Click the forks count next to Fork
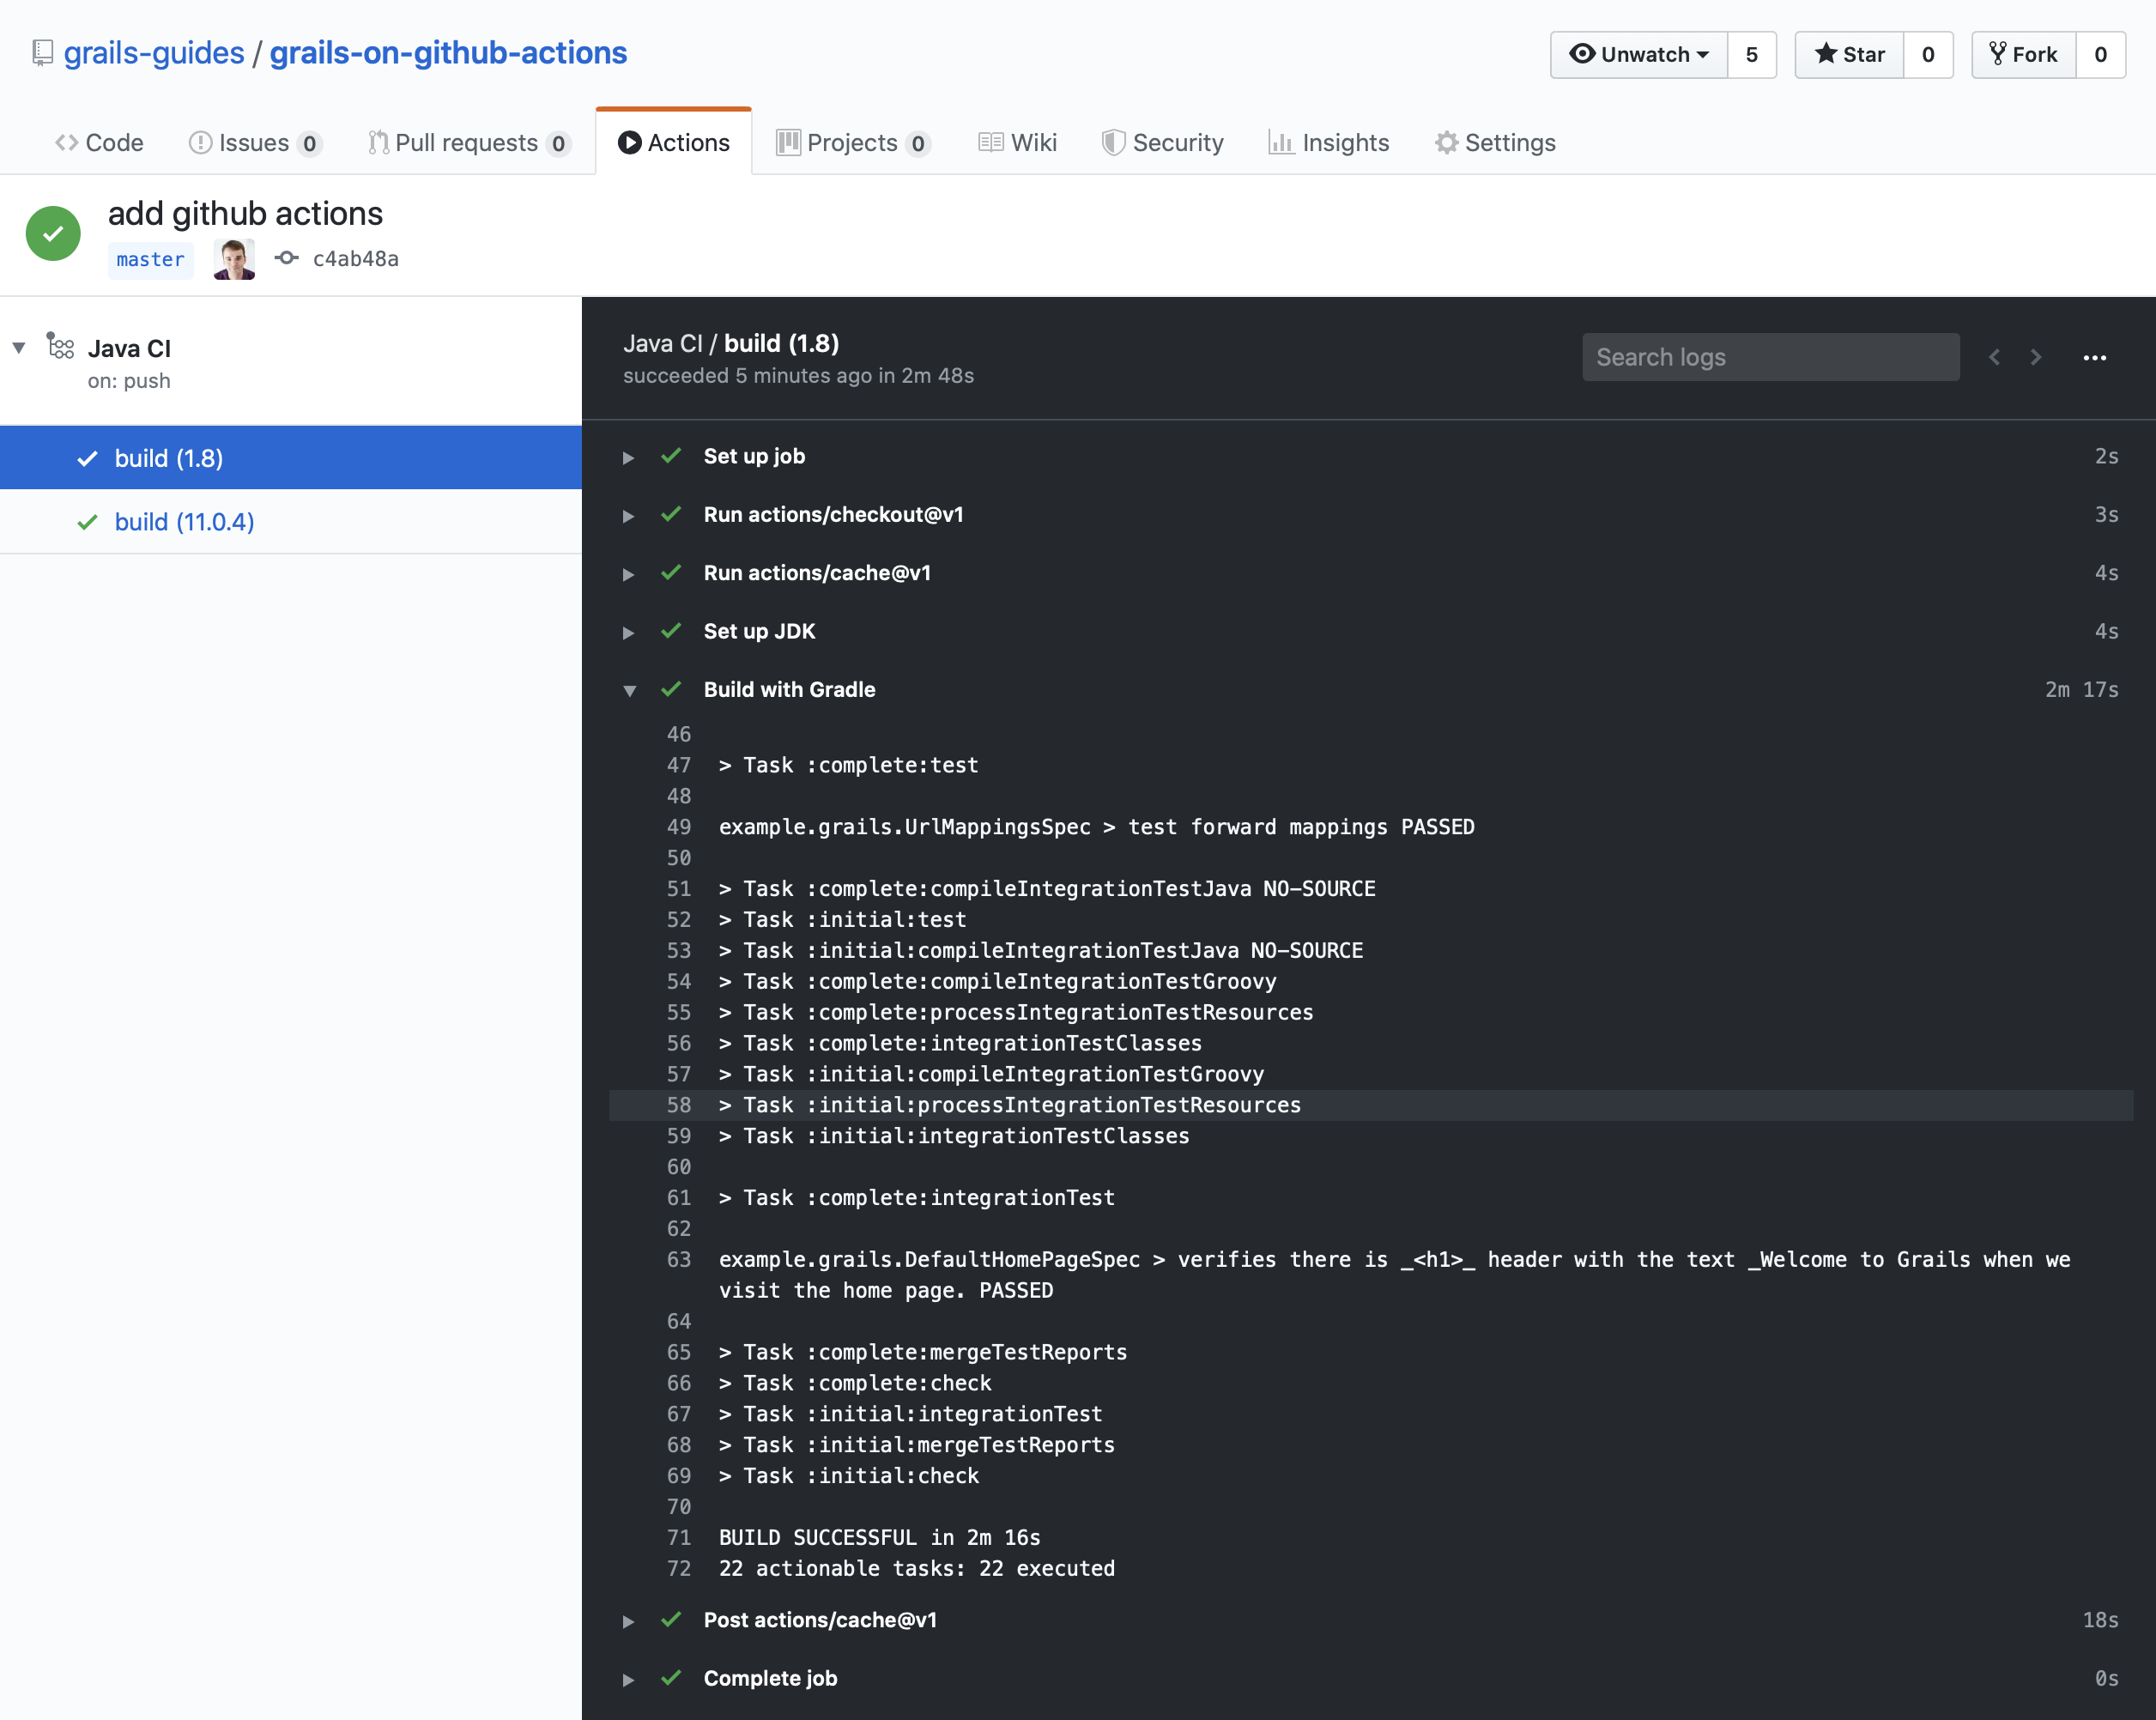 [2101, 54]
